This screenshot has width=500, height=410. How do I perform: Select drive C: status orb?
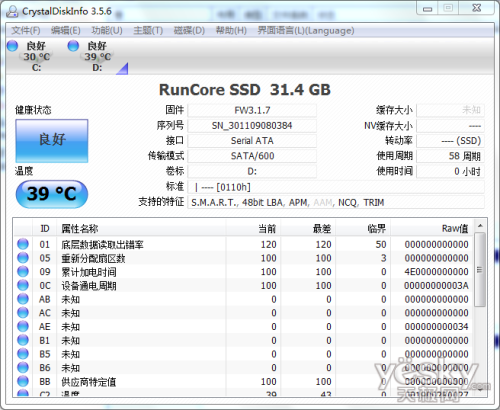pos(12,46)
